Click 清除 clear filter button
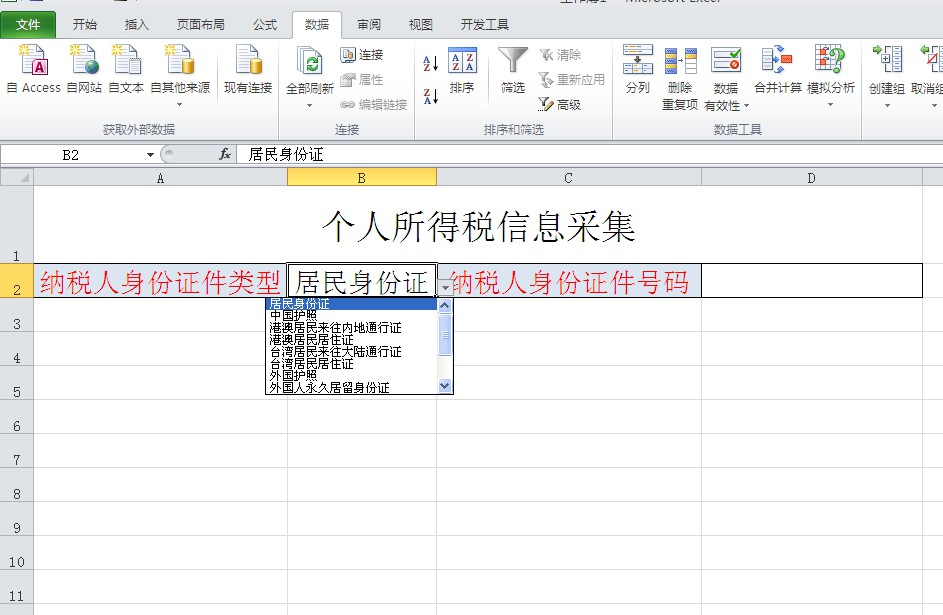Image resolution: width=943 pixels, height=615 pixels. coord(560,55)
